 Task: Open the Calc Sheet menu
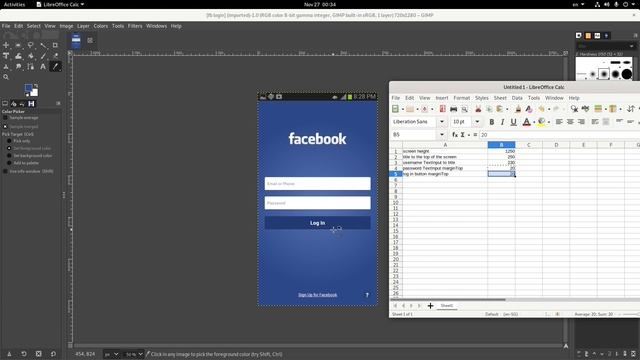(500, 98)
